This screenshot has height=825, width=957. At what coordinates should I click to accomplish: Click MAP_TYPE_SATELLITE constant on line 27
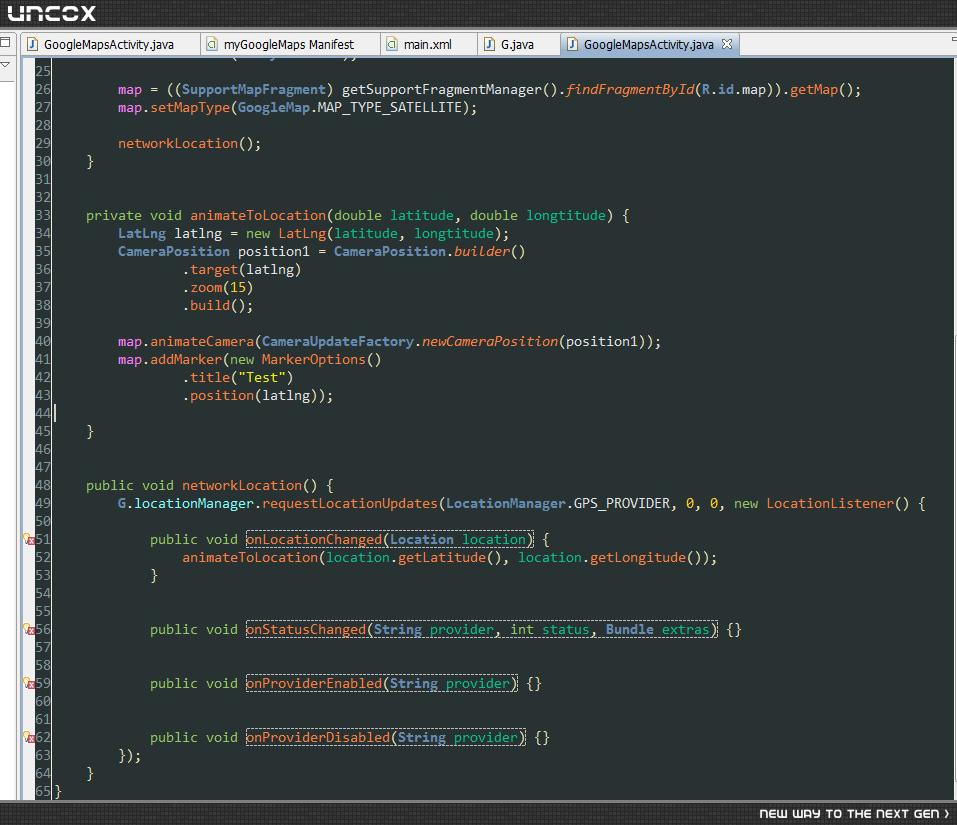(389, 107)
